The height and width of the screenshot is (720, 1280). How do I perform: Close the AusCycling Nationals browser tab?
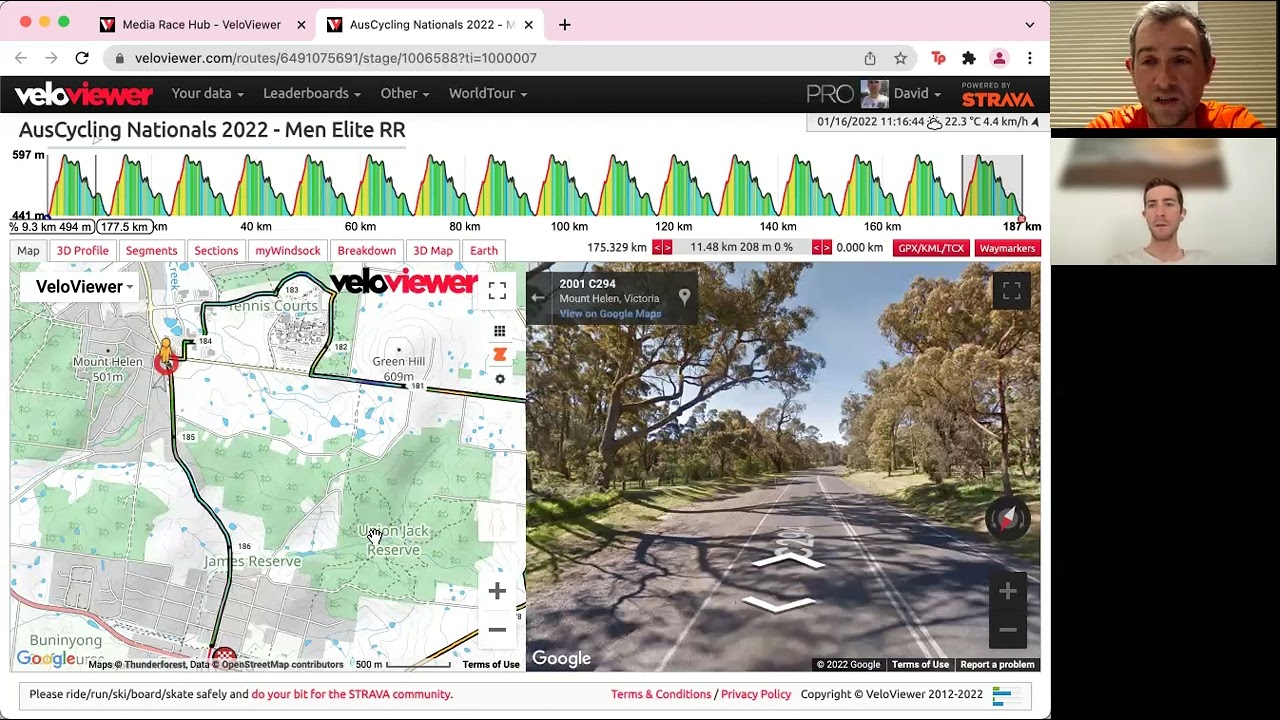(x=528, y=24)
